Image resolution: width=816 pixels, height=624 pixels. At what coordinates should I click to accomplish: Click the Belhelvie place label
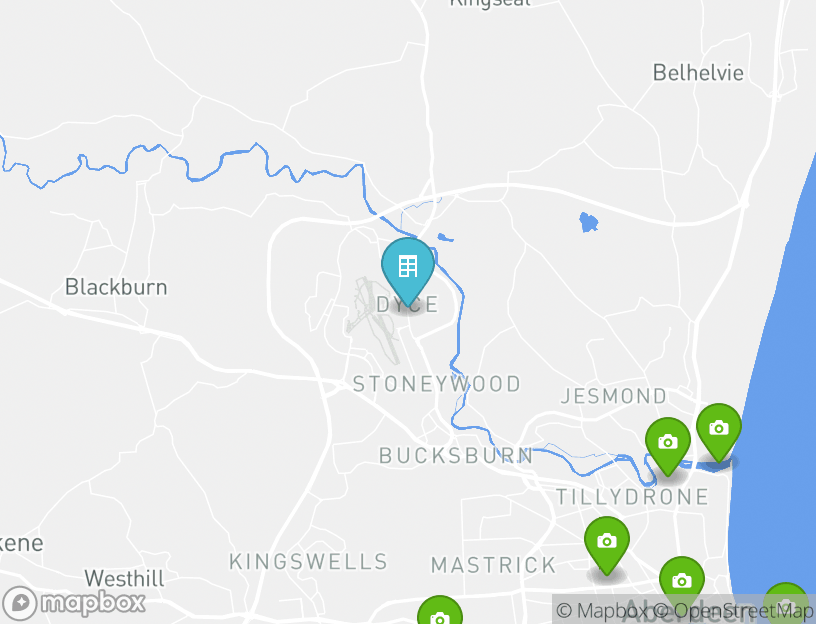(698, 73)
